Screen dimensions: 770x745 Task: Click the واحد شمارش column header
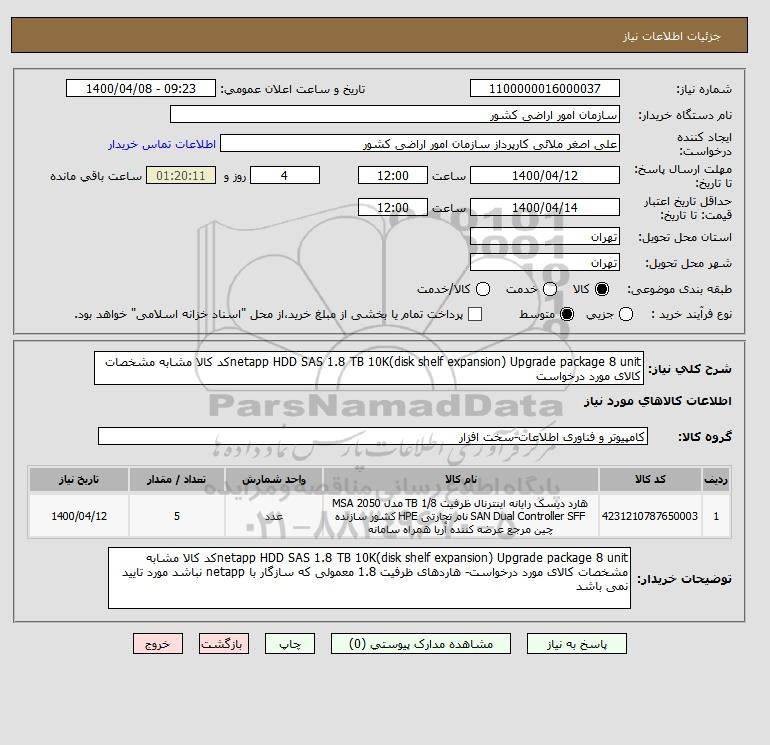[274, 479]
